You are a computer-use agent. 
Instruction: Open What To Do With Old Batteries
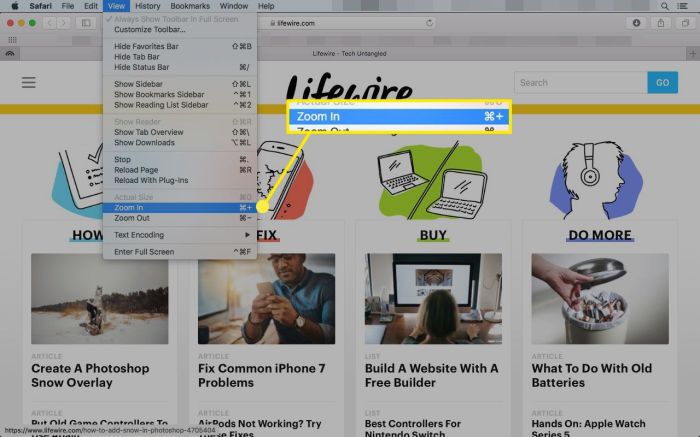coord(592,375)
